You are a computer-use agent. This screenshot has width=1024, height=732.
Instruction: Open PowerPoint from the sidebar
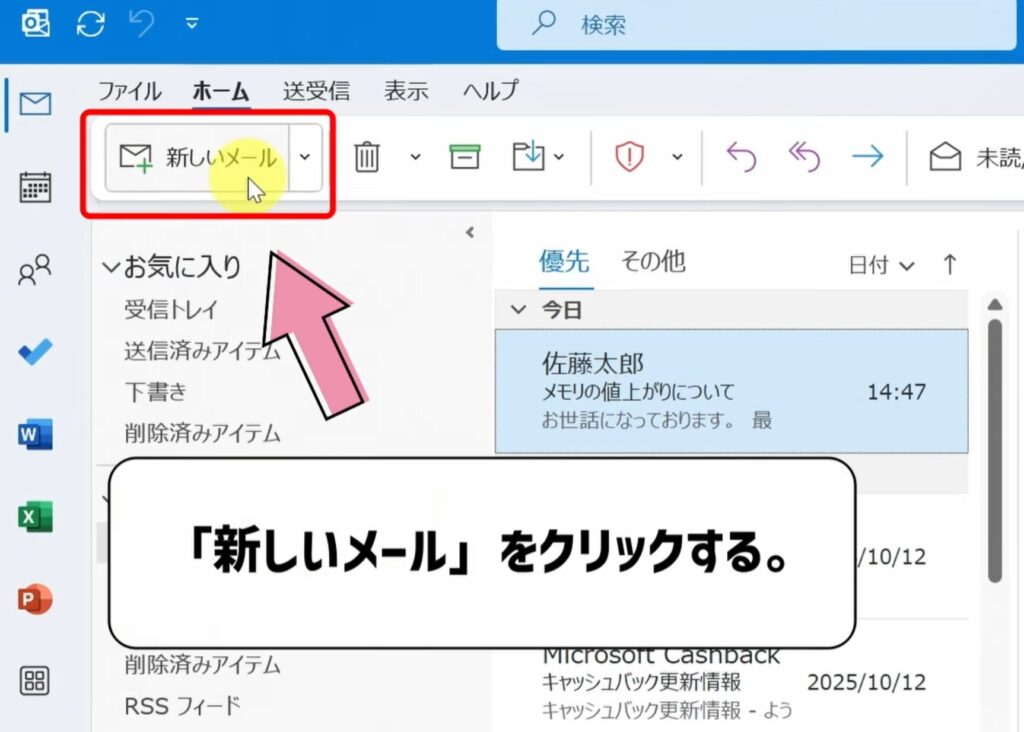(34, 598)
